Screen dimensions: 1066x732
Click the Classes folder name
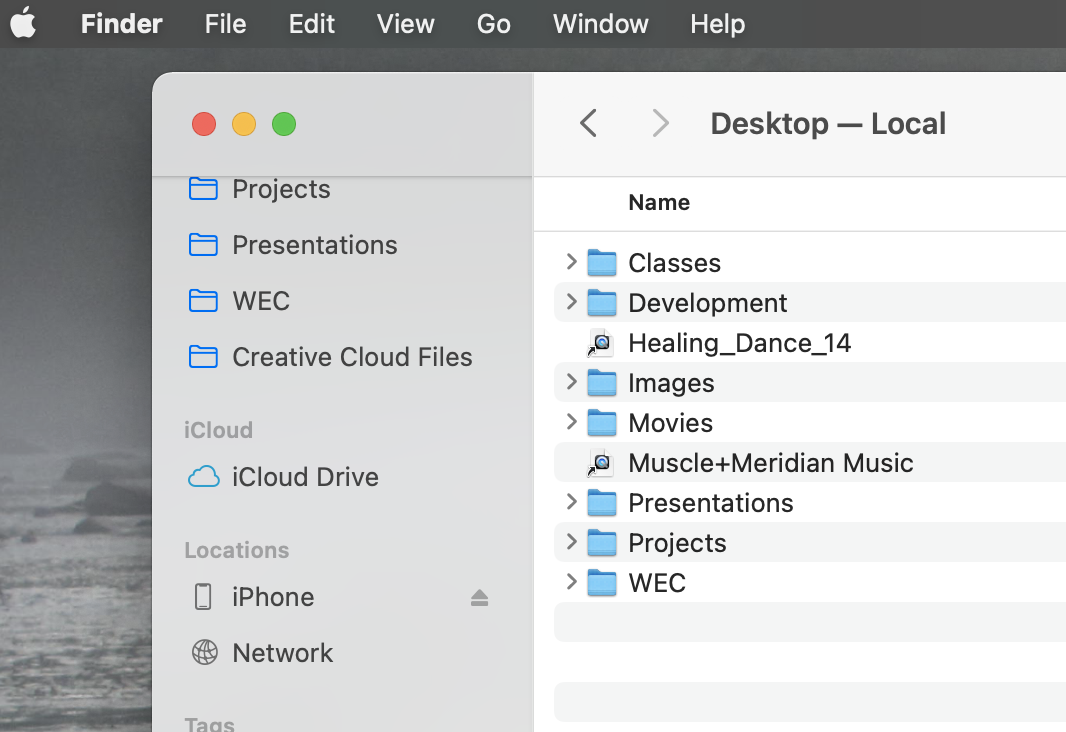click(x=674, y=263)
